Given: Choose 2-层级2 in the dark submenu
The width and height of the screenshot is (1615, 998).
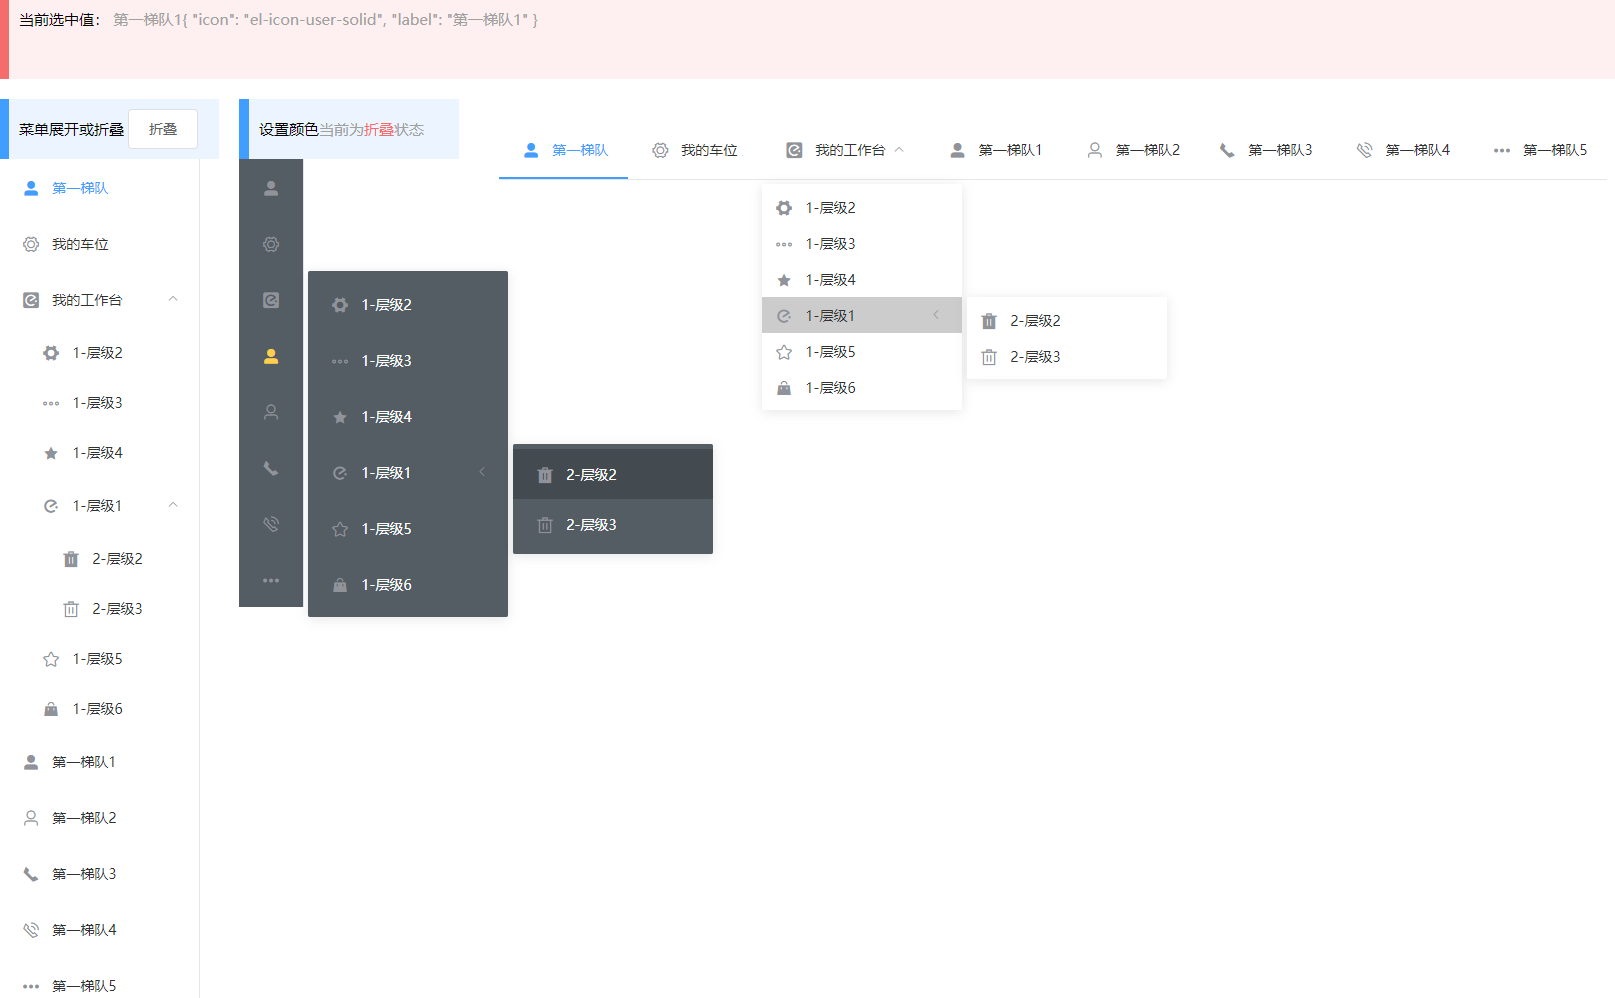Looking at the screenshot, I should click(613, 475).
